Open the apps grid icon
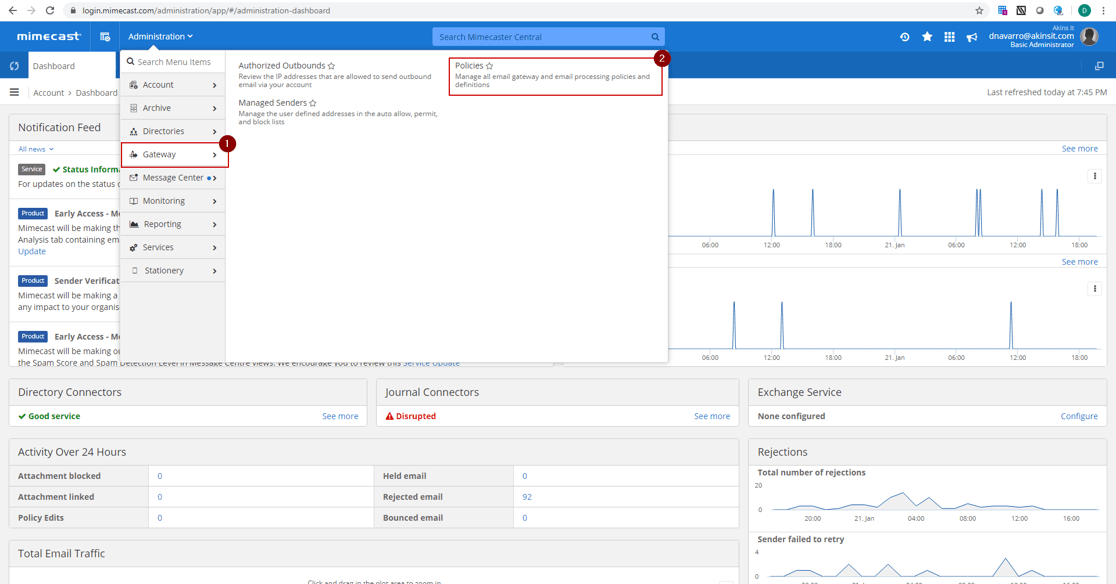This screenshot has height=584, width=1116. click(949, 36)
